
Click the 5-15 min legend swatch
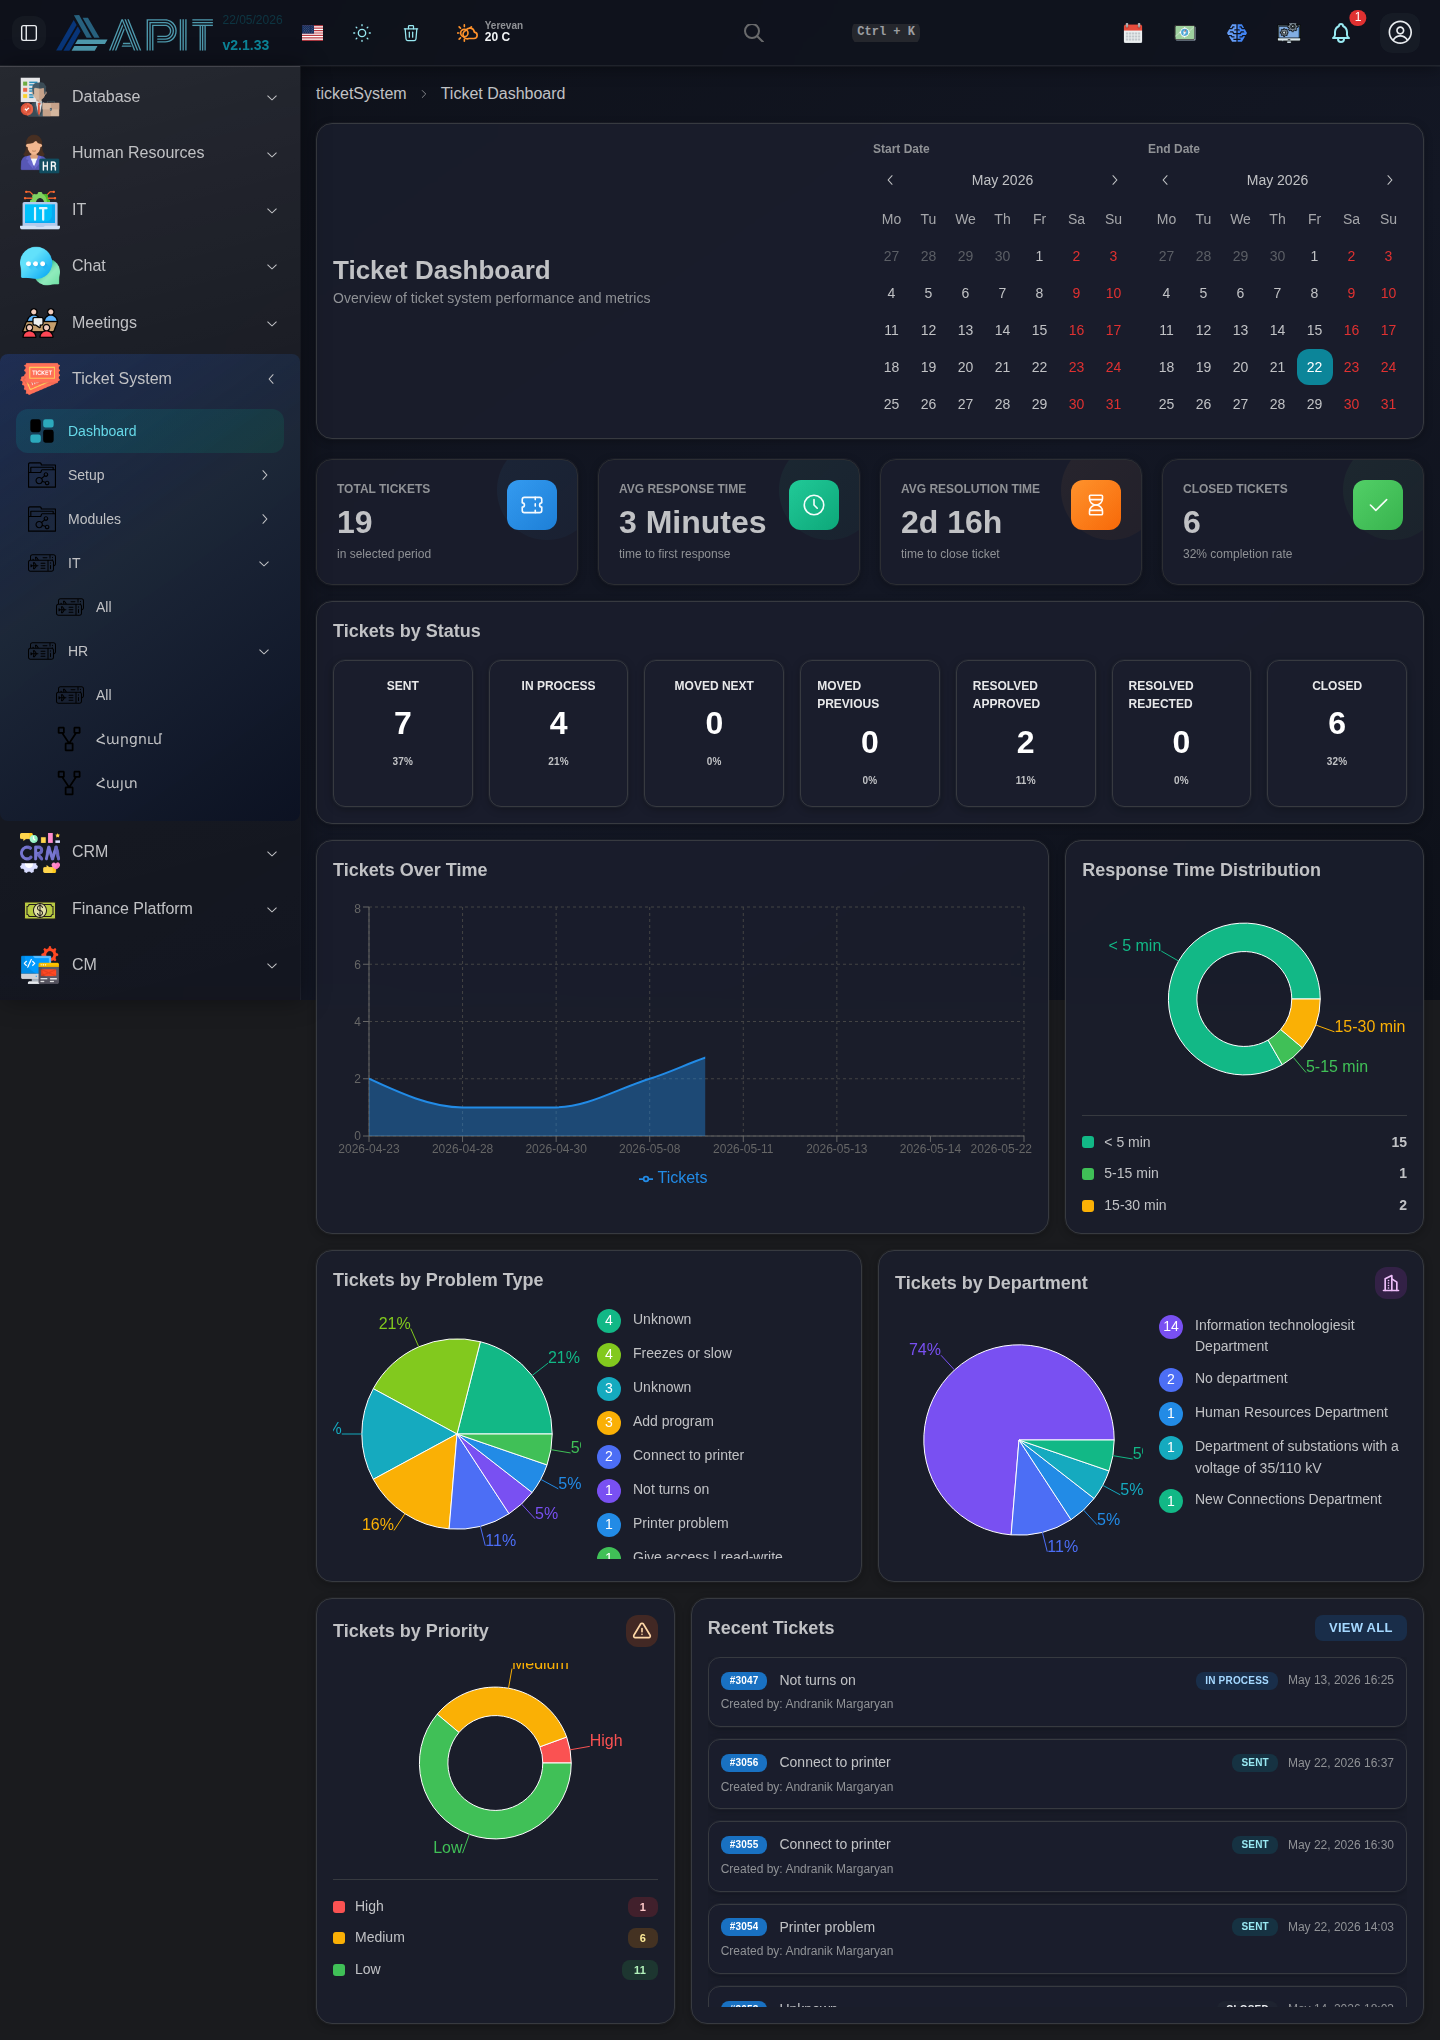[x=1088, y=1173]
